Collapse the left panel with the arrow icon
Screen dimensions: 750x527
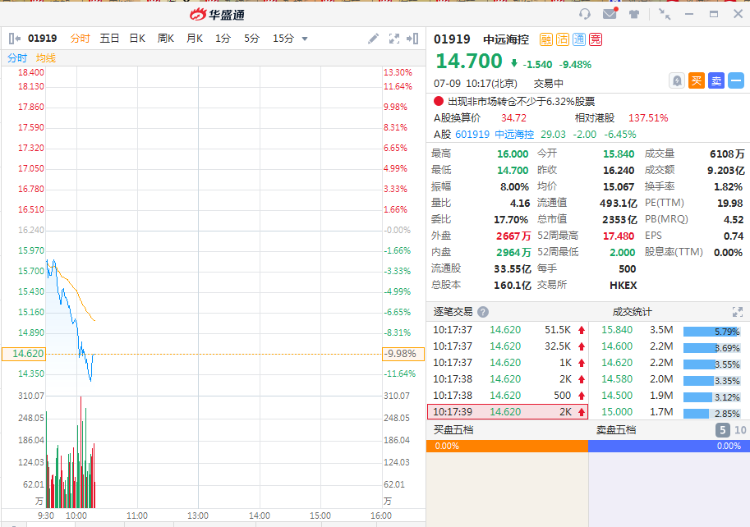coord(14,39)
